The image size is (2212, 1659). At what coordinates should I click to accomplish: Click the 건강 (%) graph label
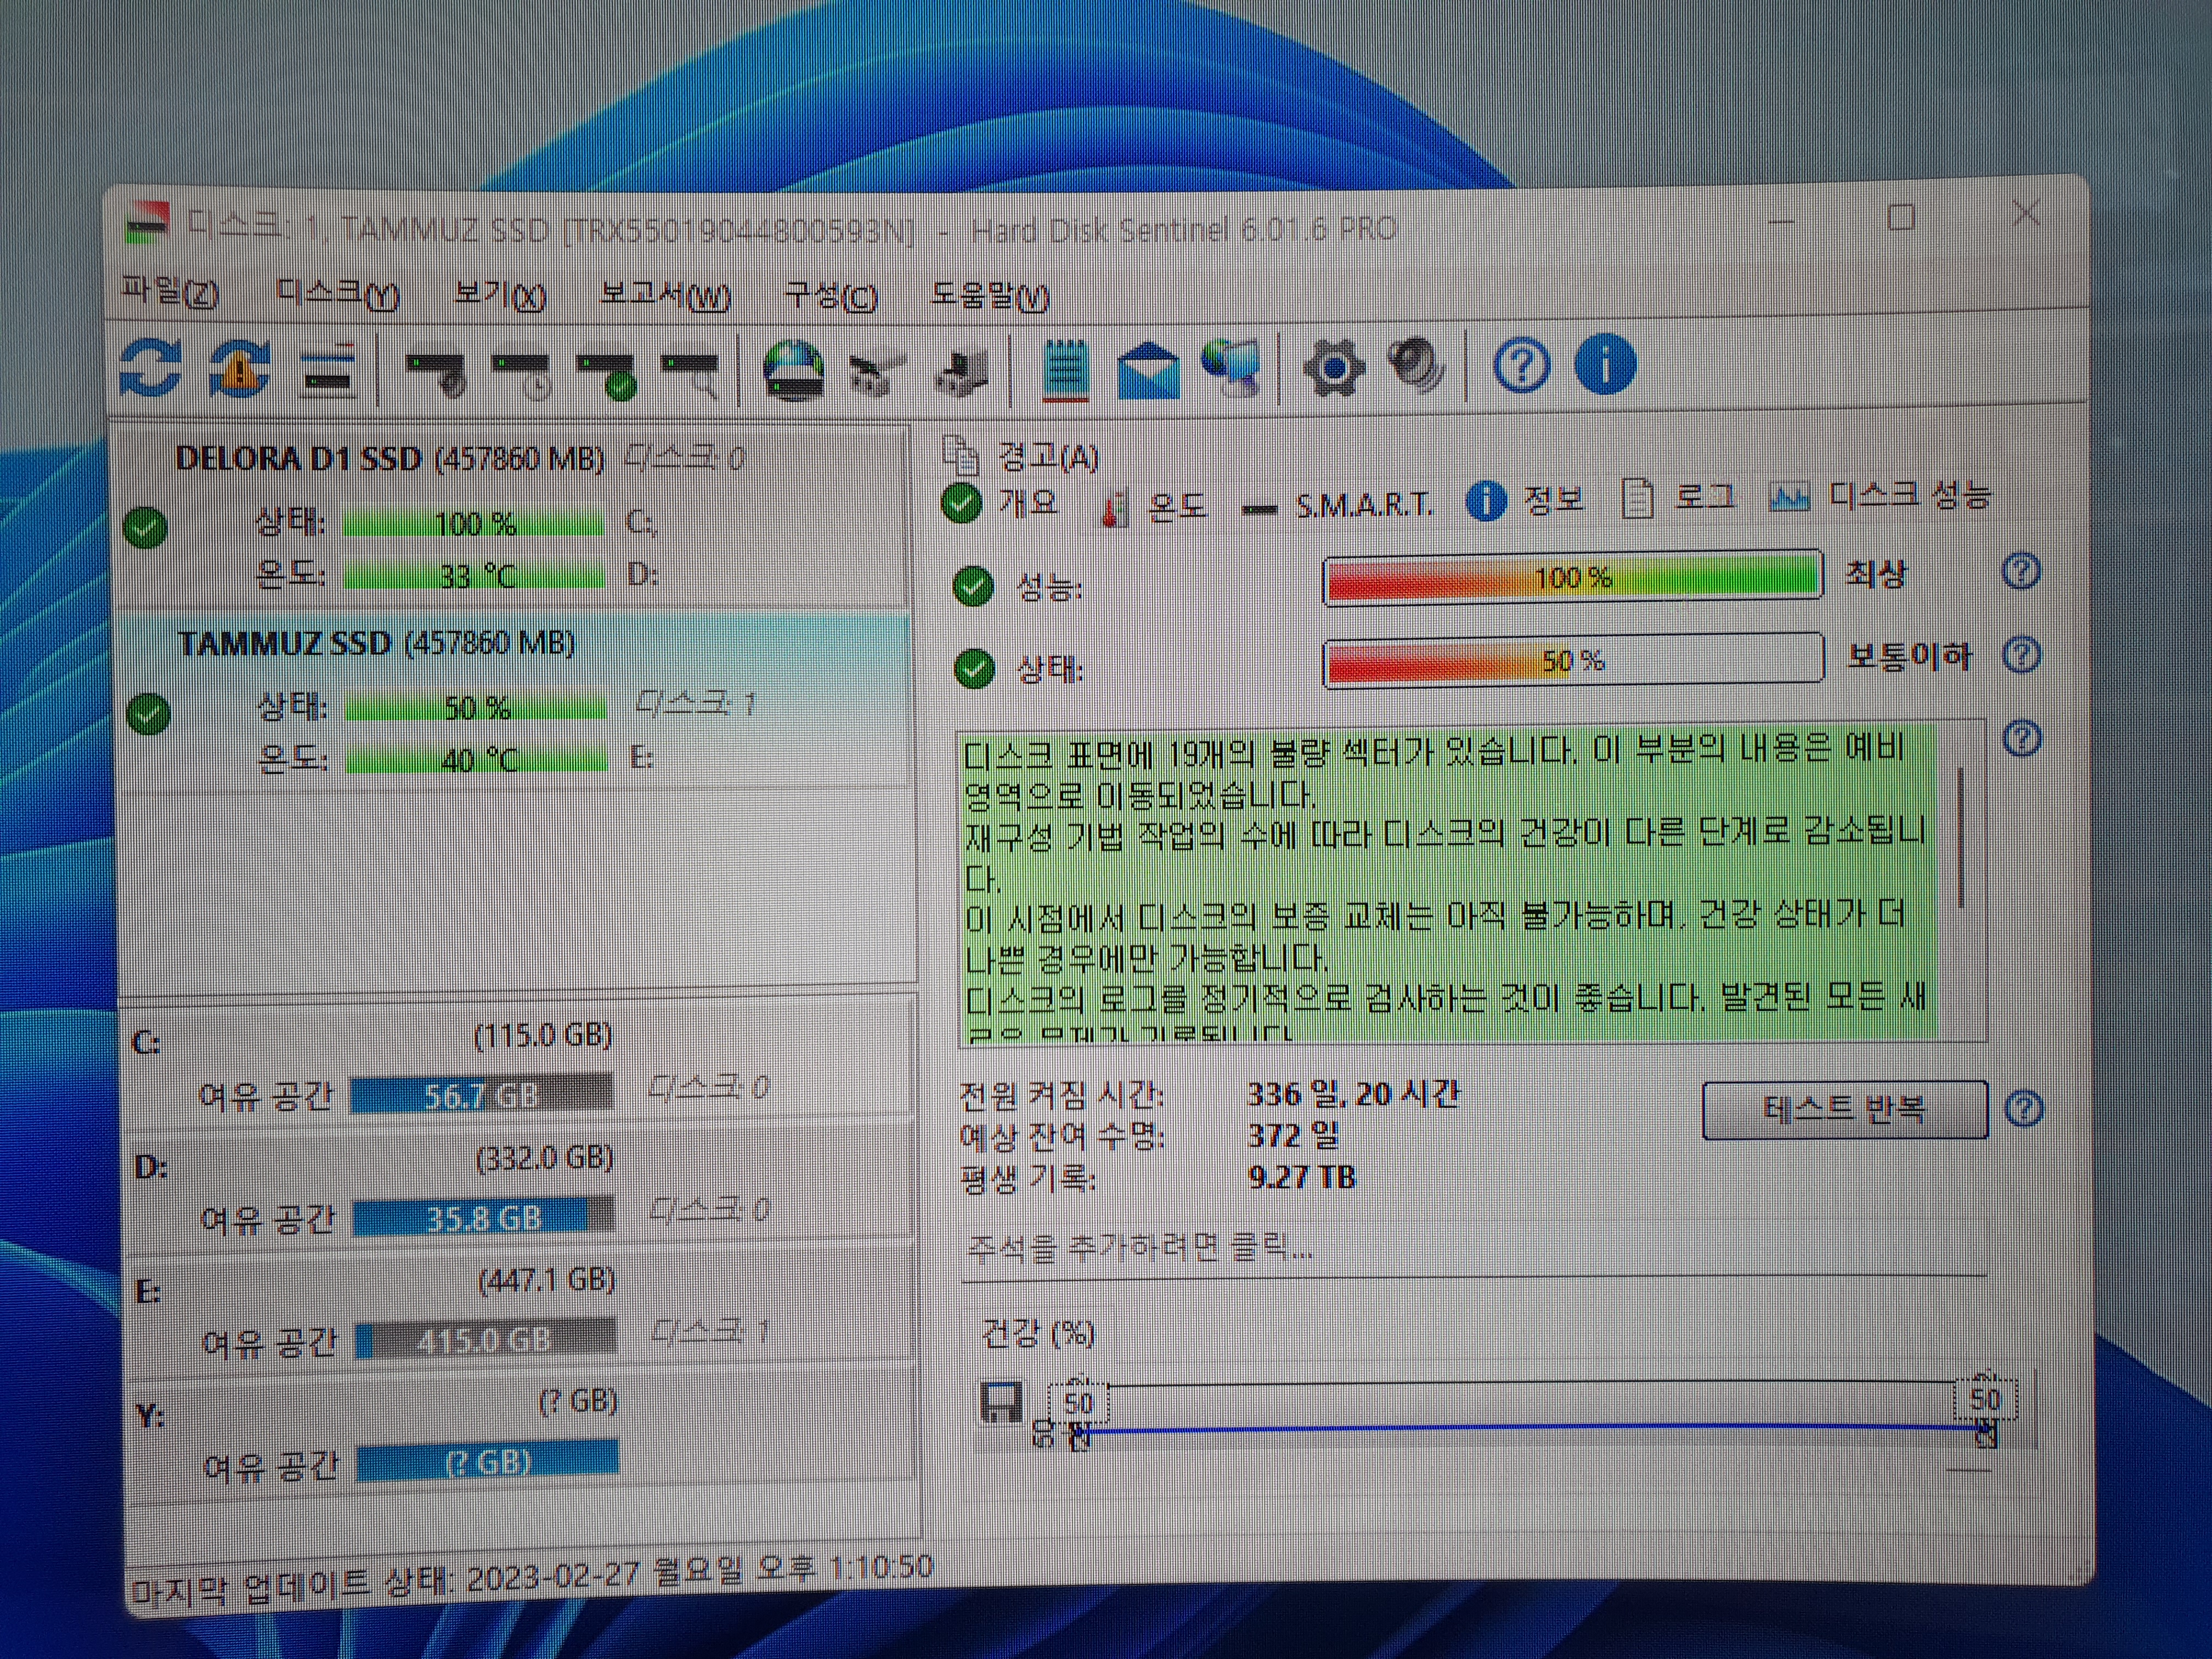(1038, 1333)
